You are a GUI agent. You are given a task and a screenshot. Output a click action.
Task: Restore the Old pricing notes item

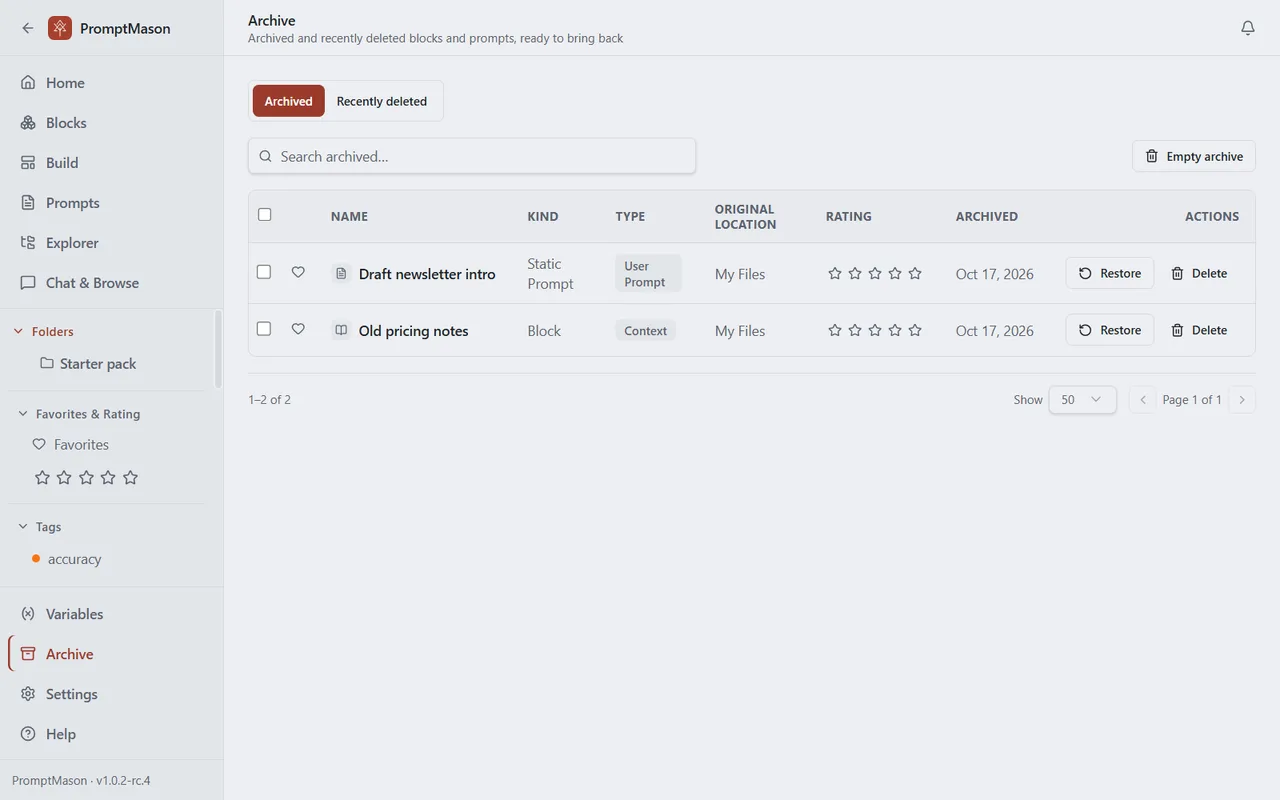(1110, 330)
